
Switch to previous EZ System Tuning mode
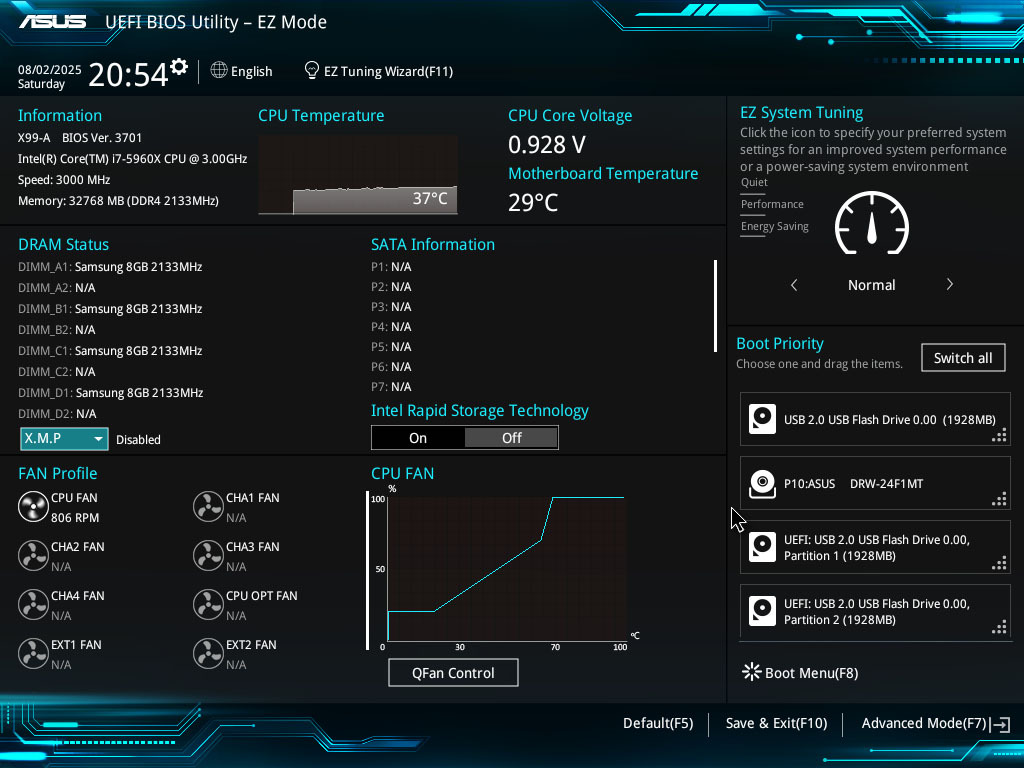(794, 285)
